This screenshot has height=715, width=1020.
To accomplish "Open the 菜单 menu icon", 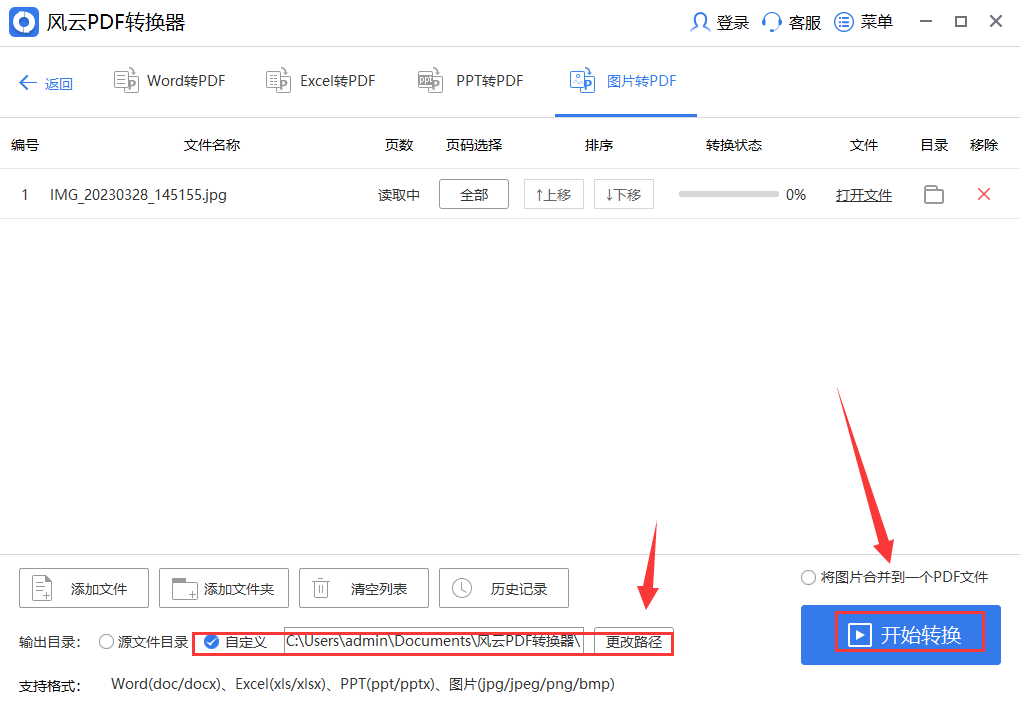I will (x=863, y=21).
